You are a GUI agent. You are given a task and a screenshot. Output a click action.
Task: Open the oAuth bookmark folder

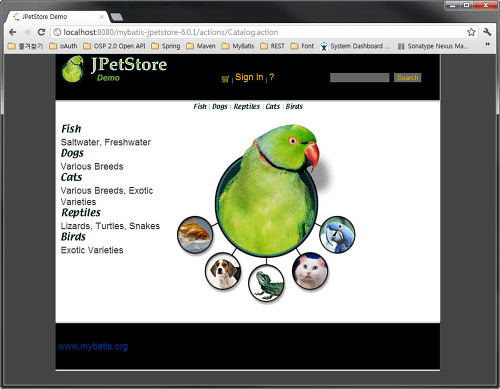pyautogui.click(x=63, y=46)
